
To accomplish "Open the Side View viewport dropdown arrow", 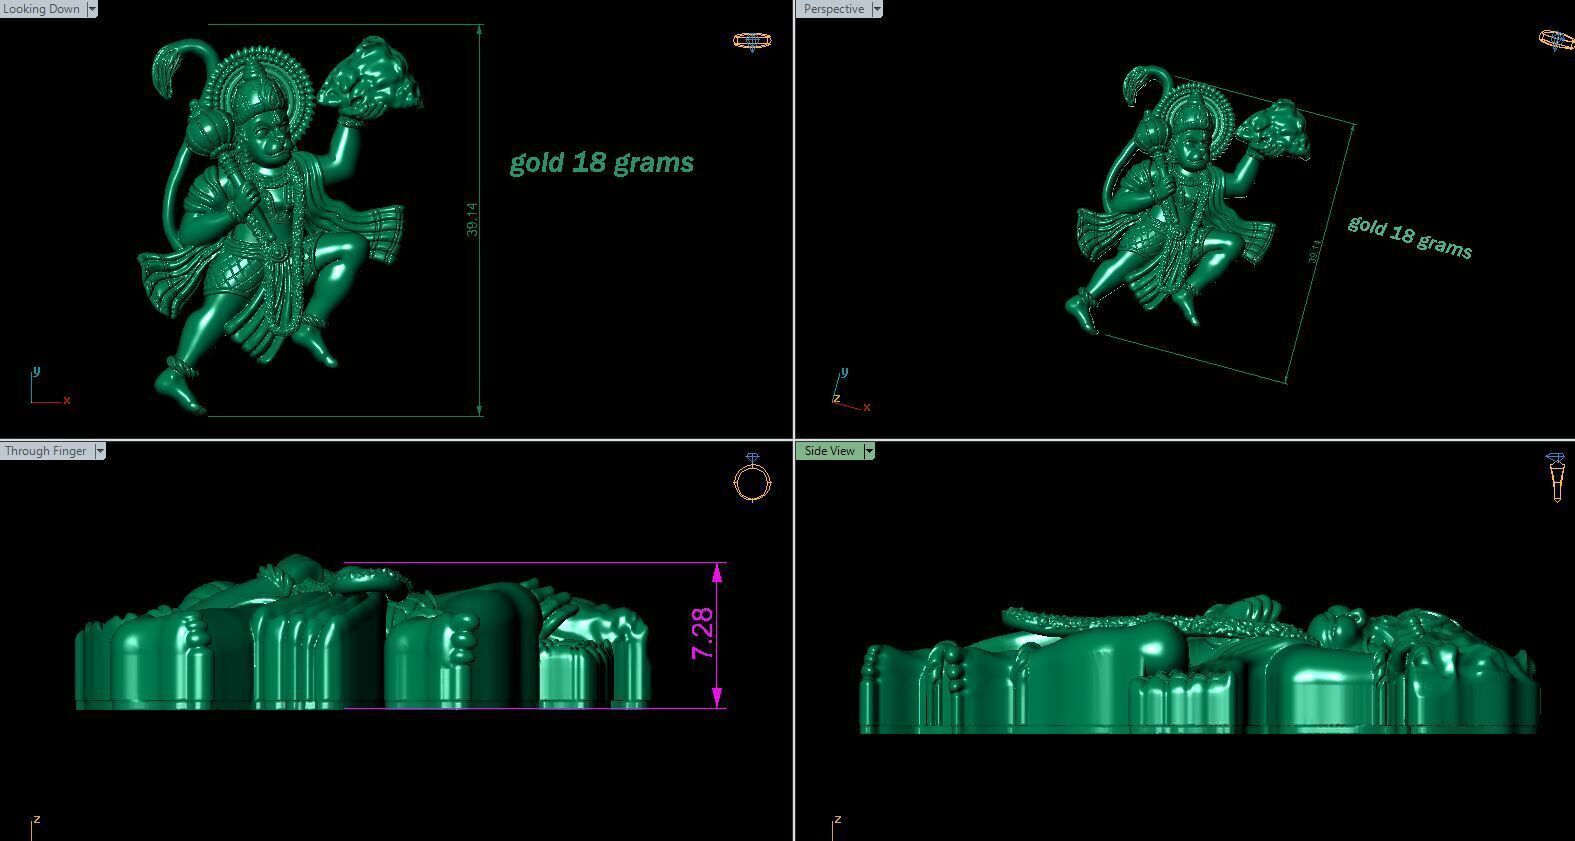I will click(x=869, y=451).
